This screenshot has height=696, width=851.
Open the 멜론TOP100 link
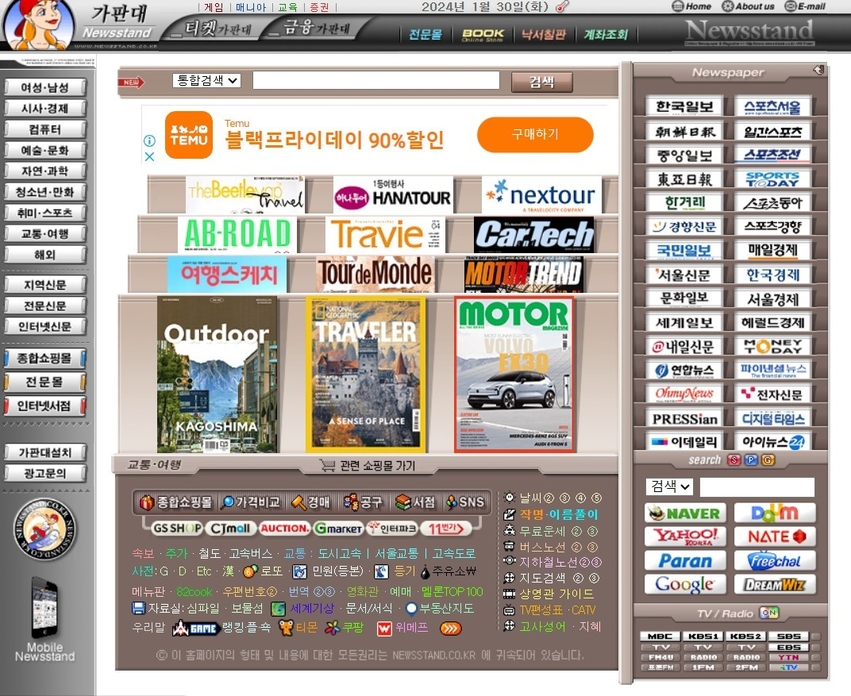click(452, 592)
